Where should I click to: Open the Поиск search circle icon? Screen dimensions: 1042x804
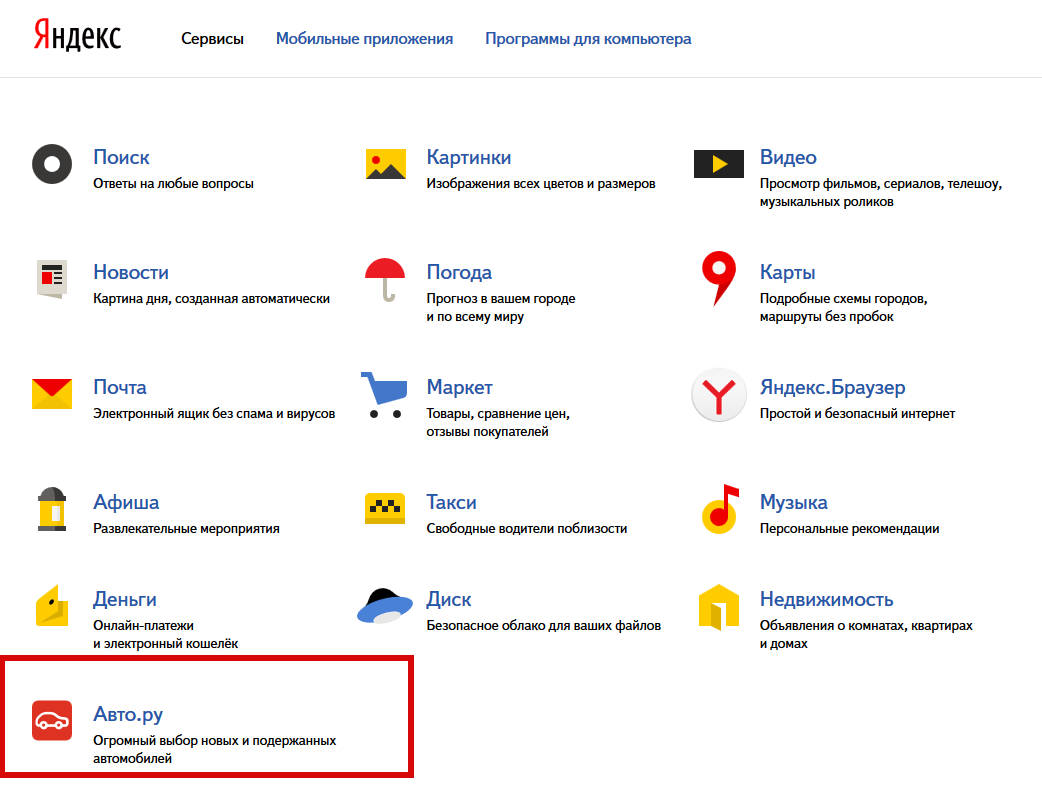(x=52, y=163)
